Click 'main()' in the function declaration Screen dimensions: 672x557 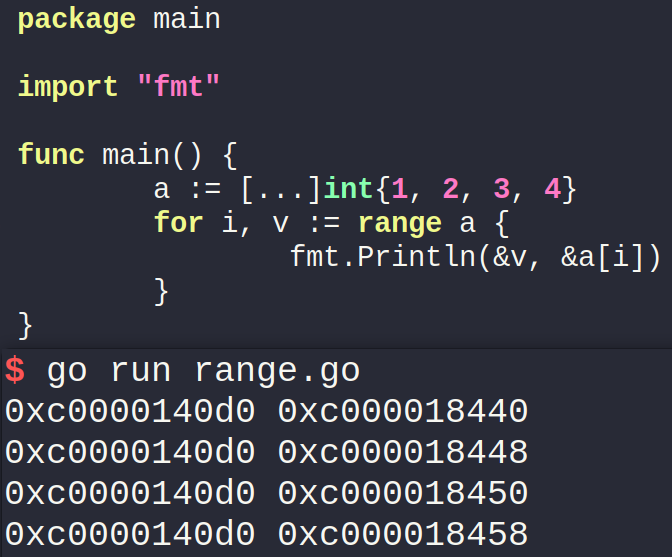pyautogui.click(x=152, y=155)
